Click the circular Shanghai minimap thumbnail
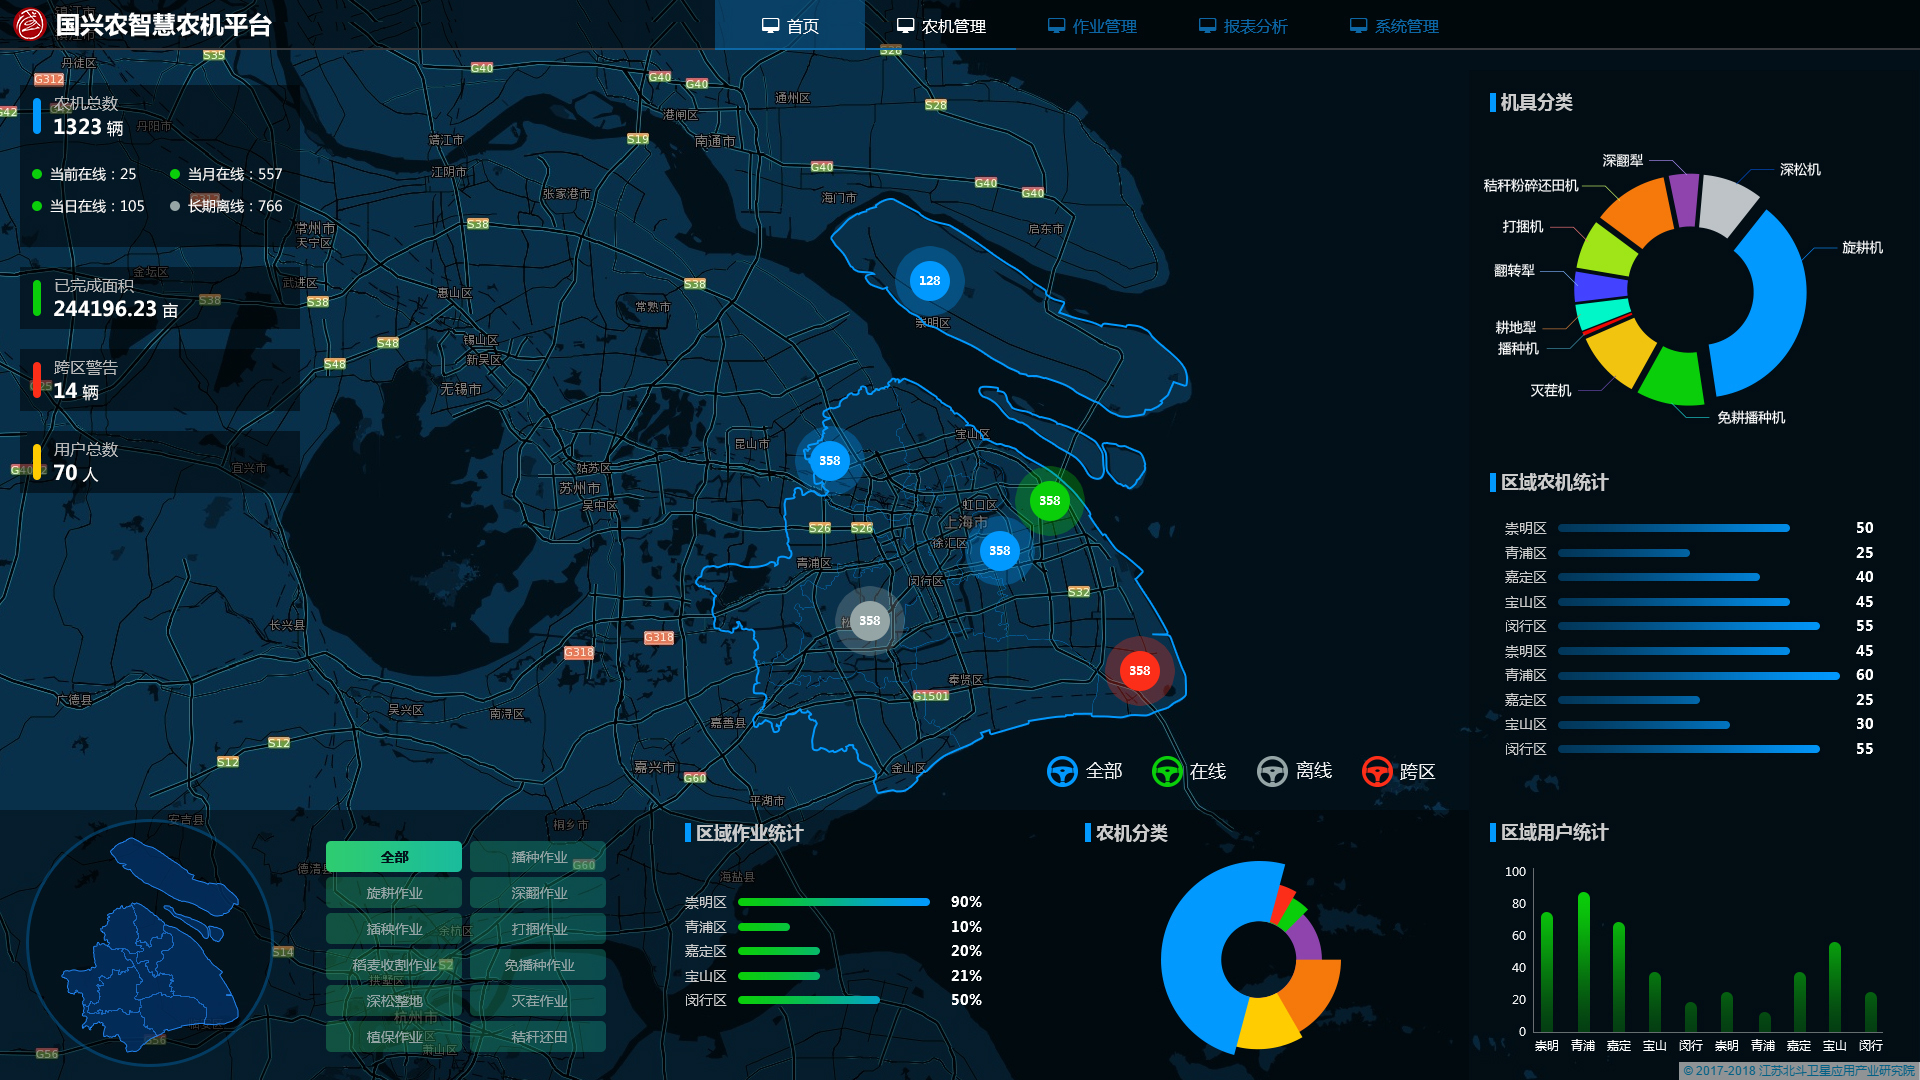Screen dimensions: 1920x1080 coord(150,943)
